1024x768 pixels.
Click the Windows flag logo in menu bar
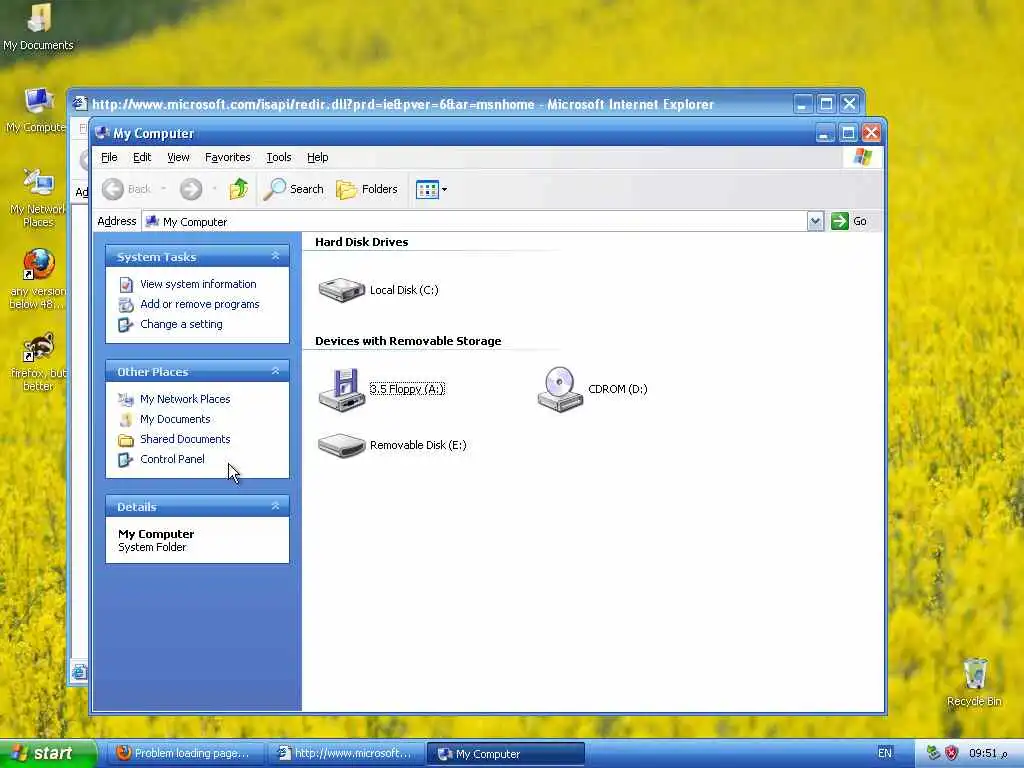click(x=863, y=157)
